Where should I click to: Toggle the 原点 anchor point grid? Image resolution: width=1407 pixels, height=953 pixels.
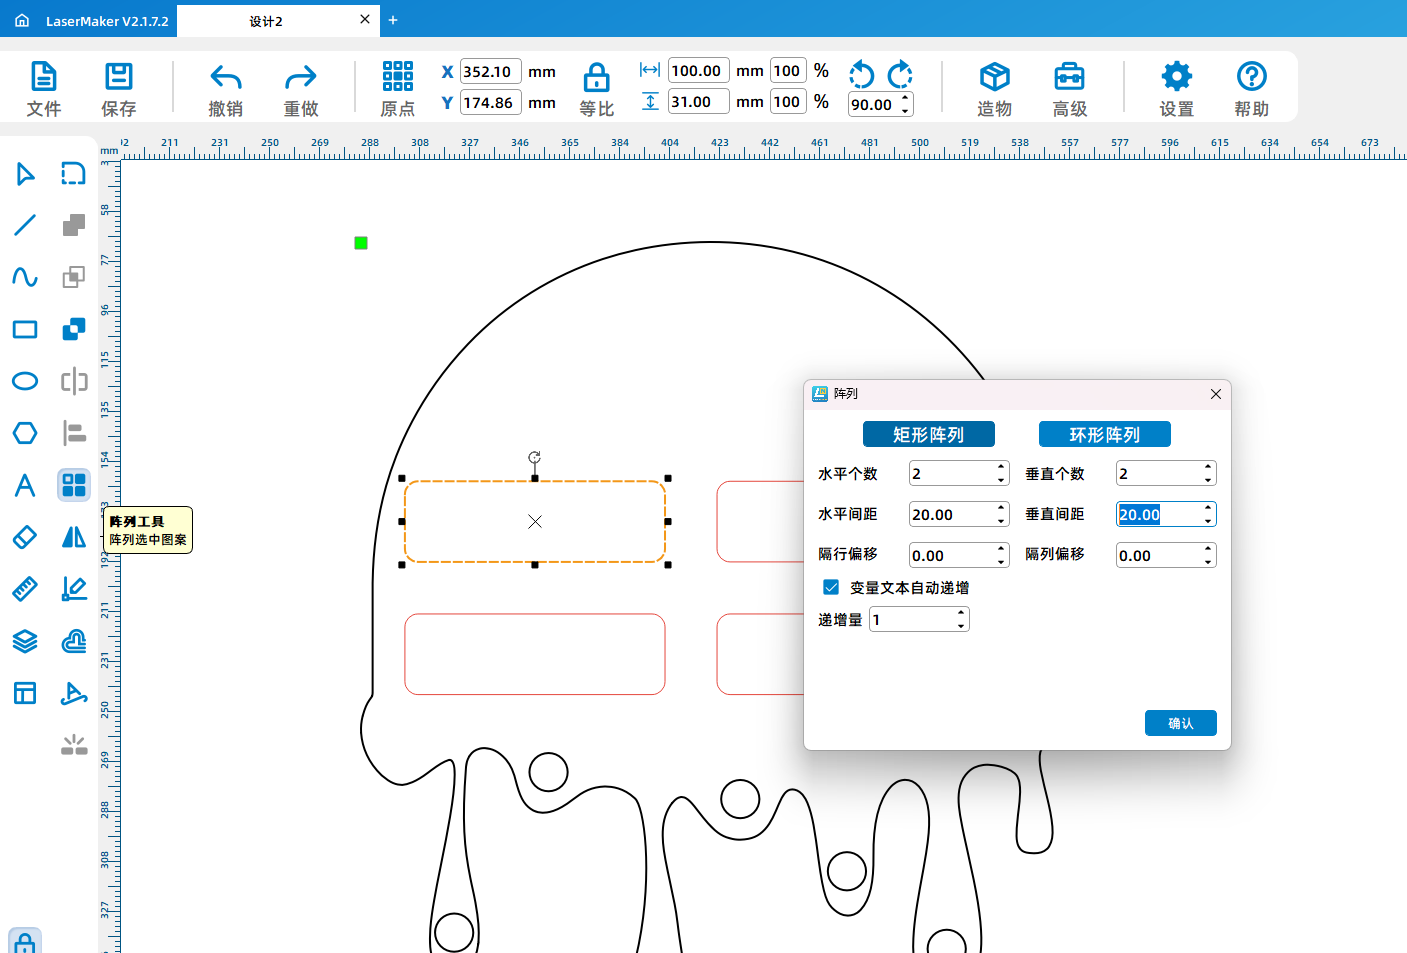pos(397,89)
